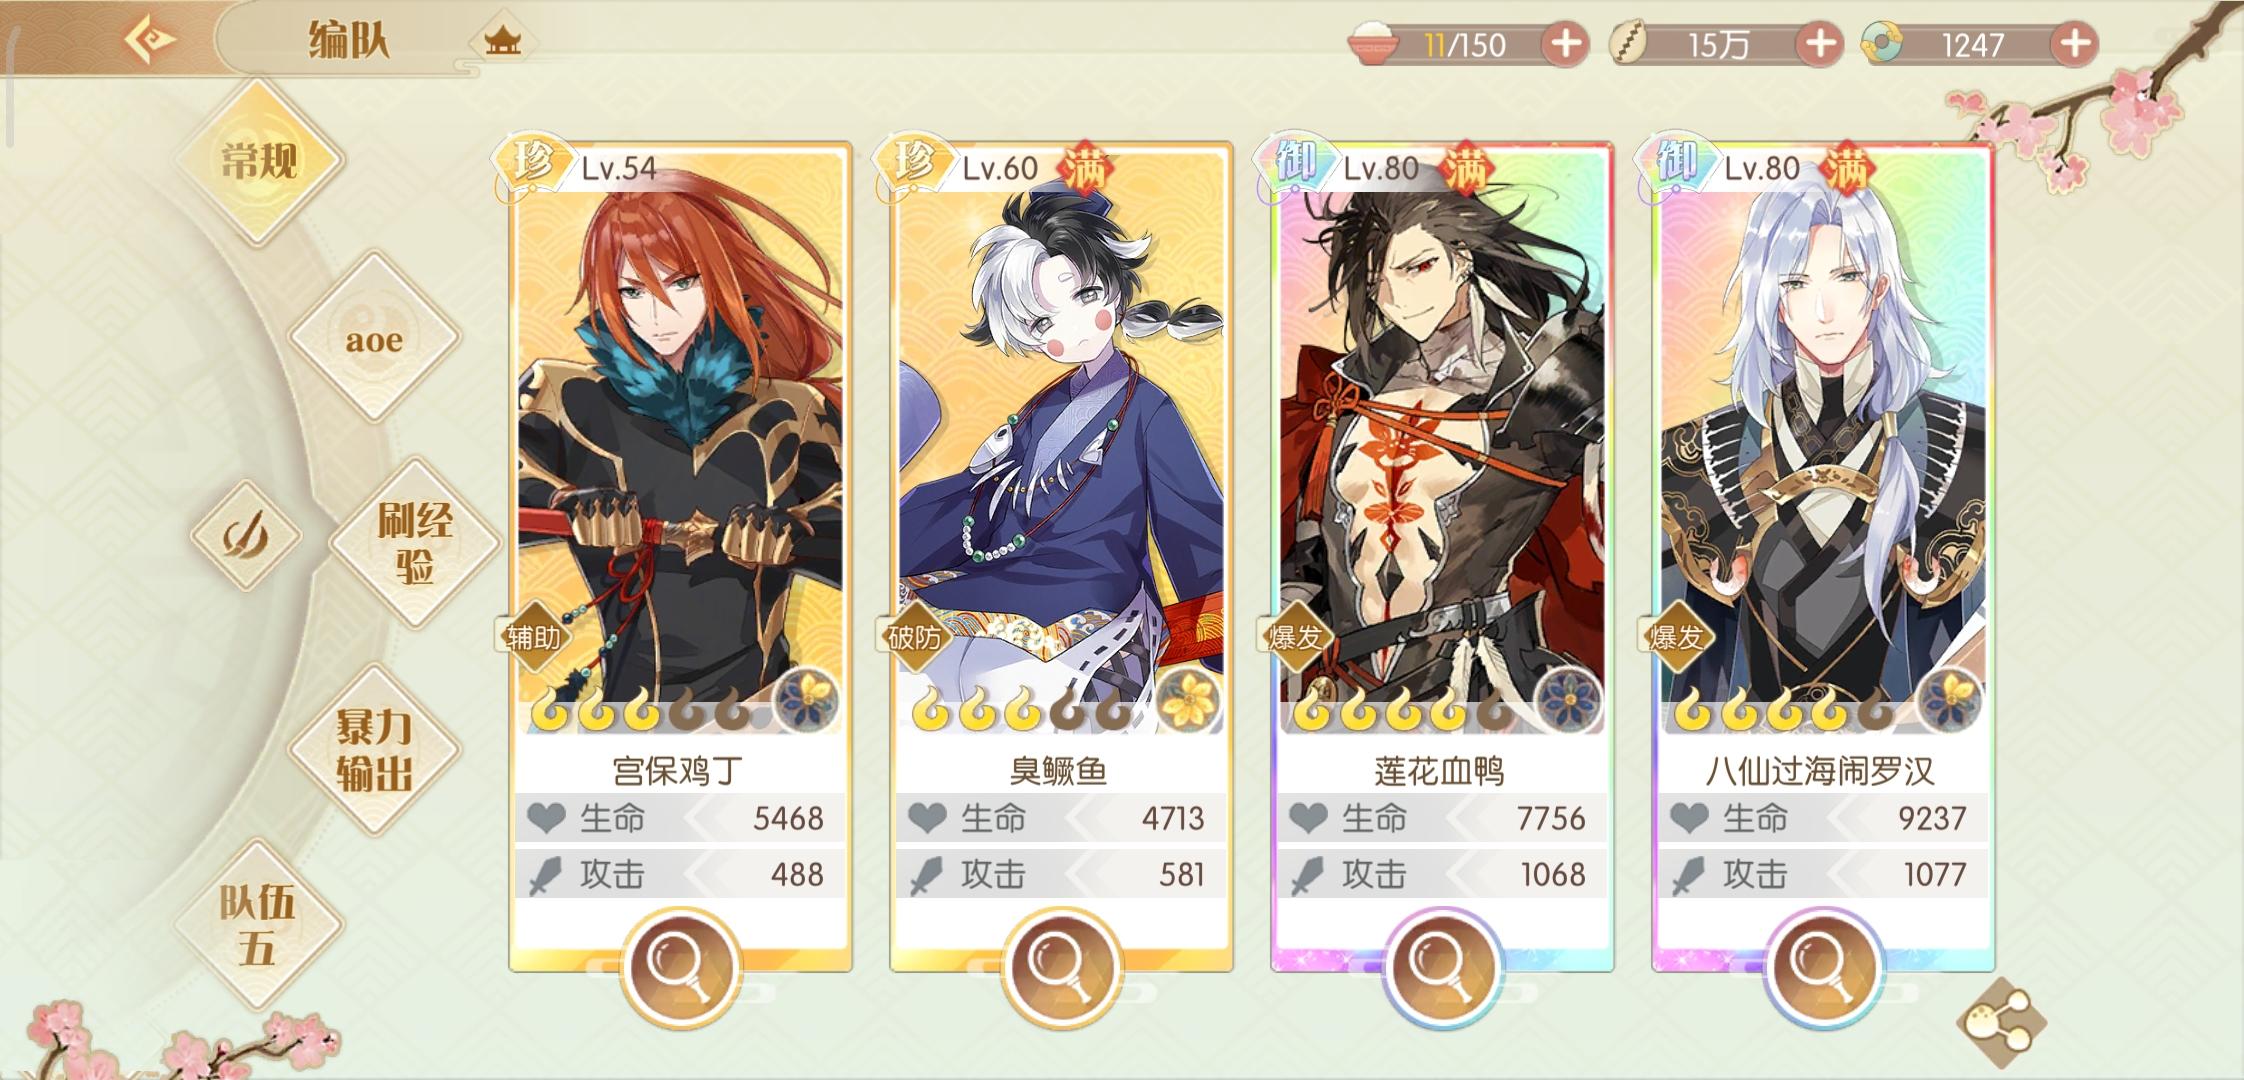The height and width of the screenshot is (1080, 2244).
Task: Switch to the 暴力输出 team preset
Action: pos(374,750)
